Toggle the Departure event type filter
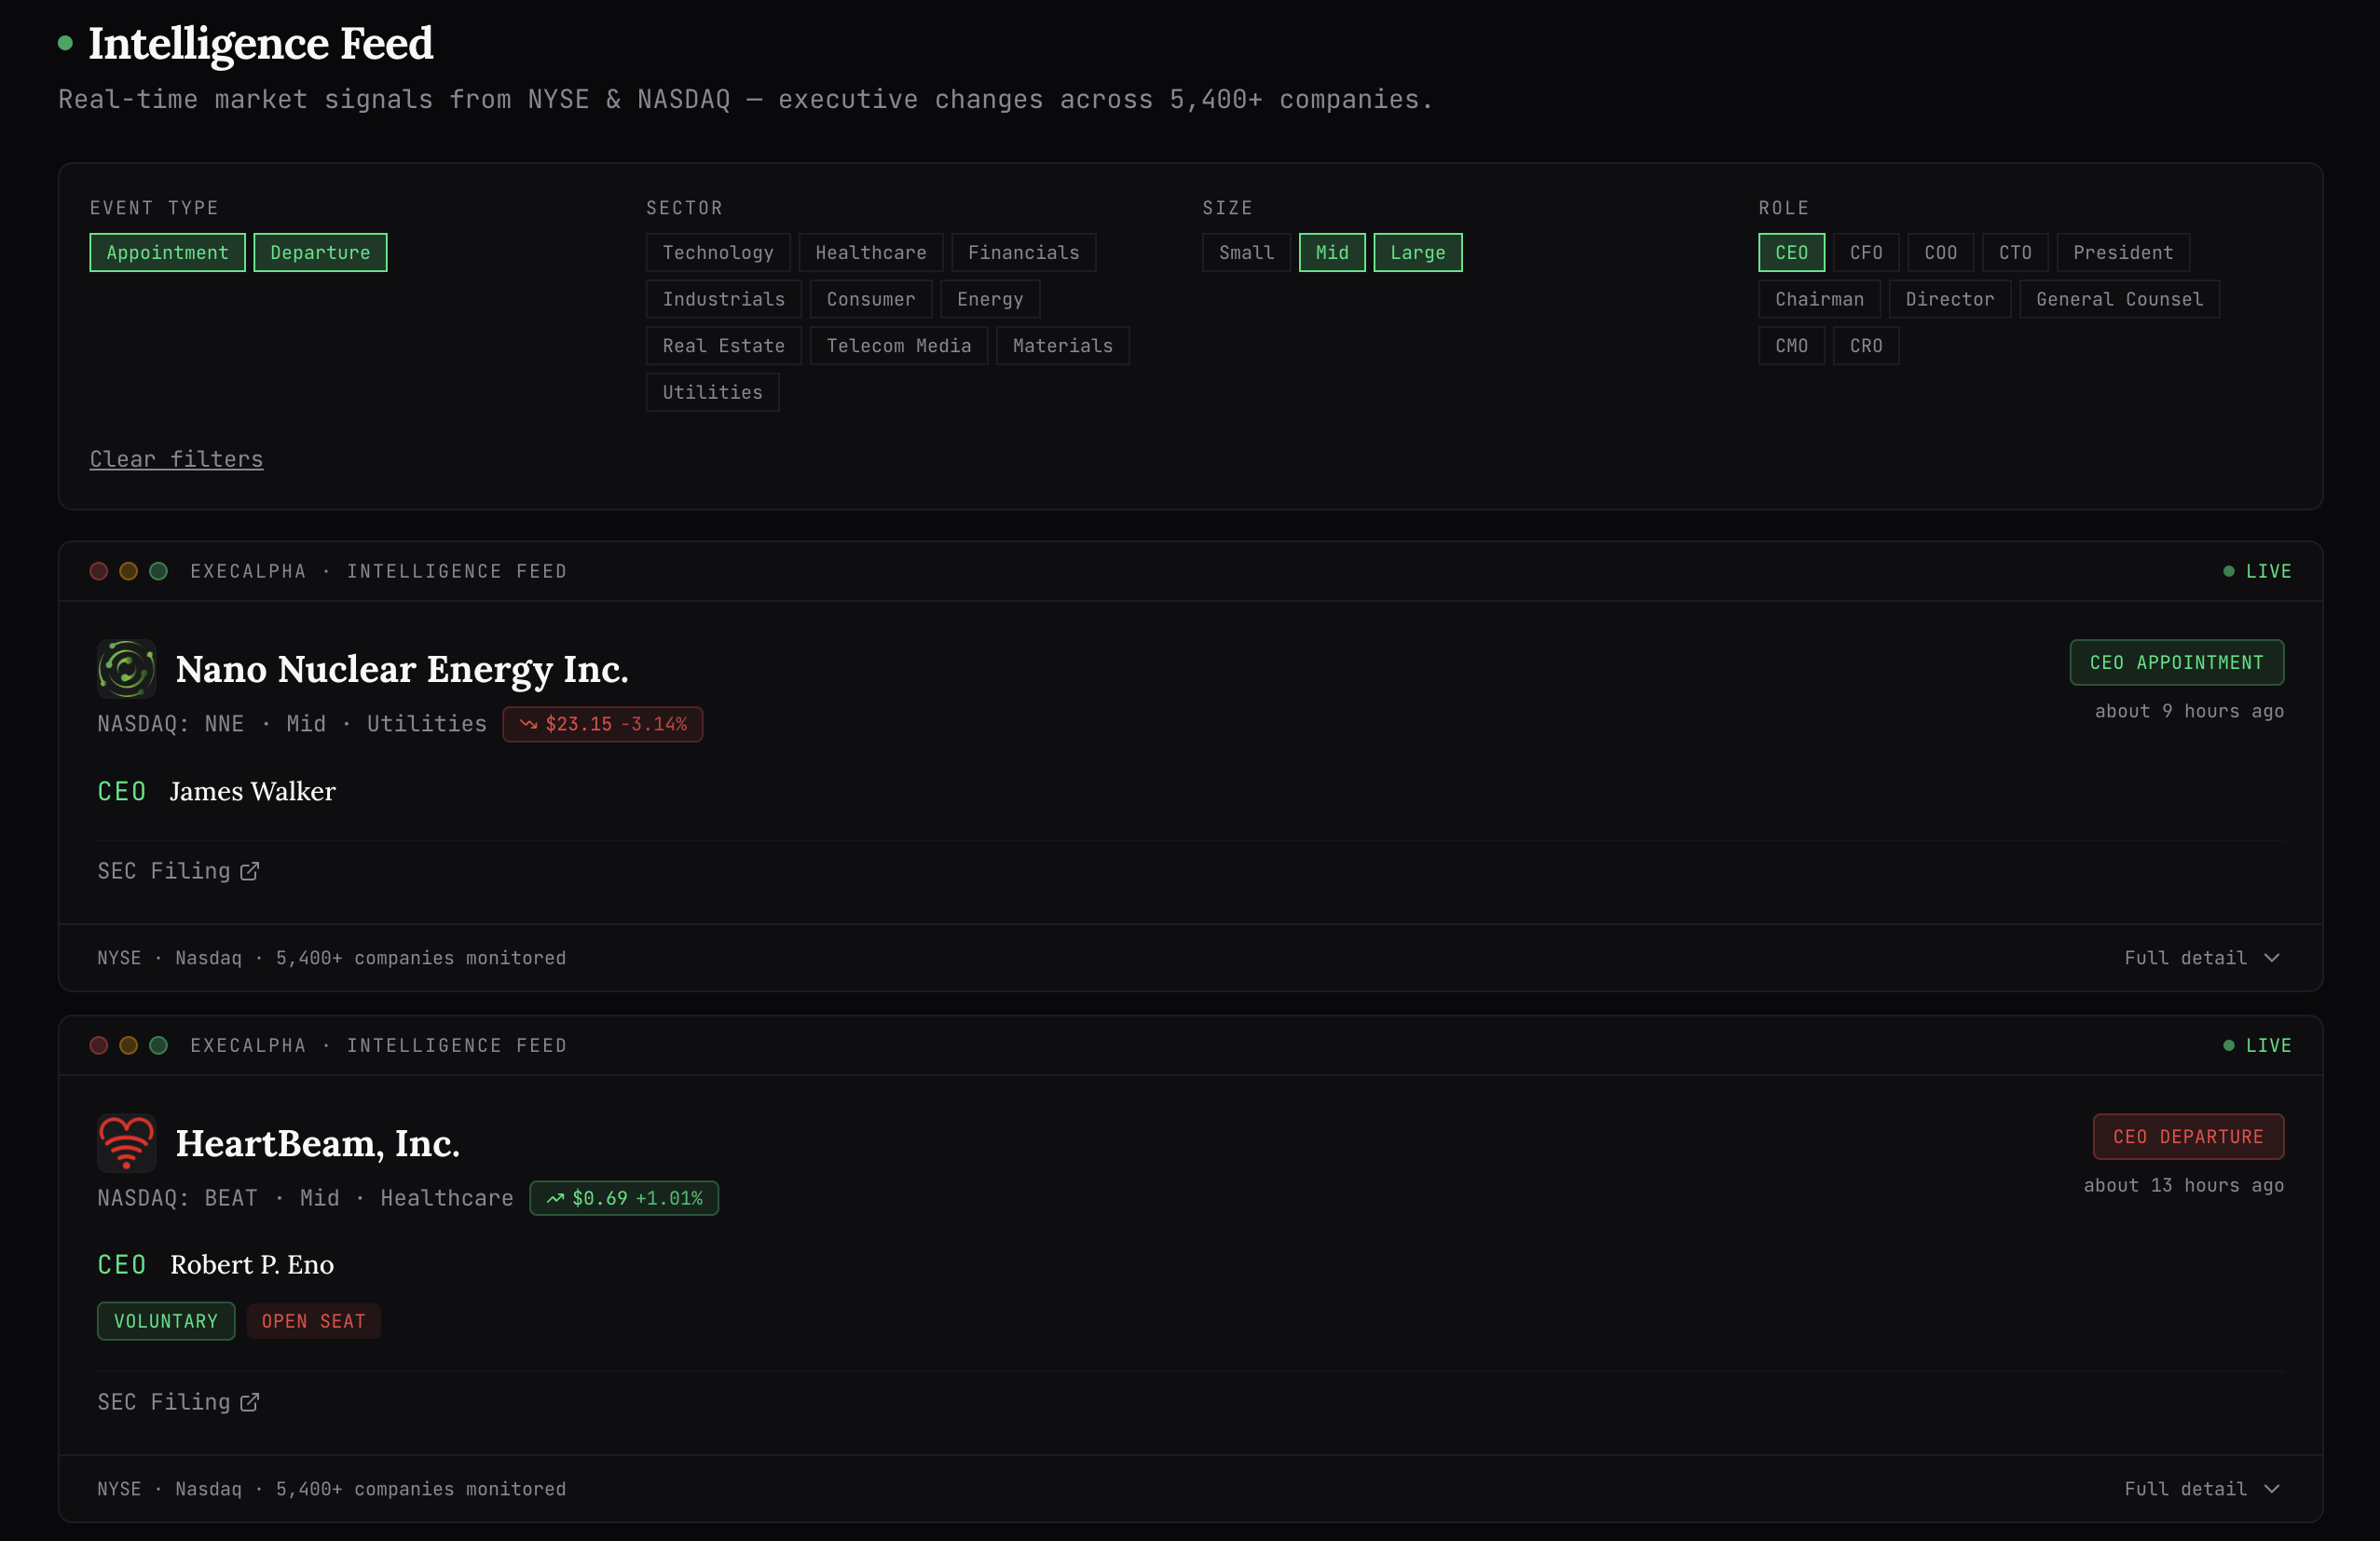The height and width of the screenshot is (1541, 2380). (x=320, y=252)
